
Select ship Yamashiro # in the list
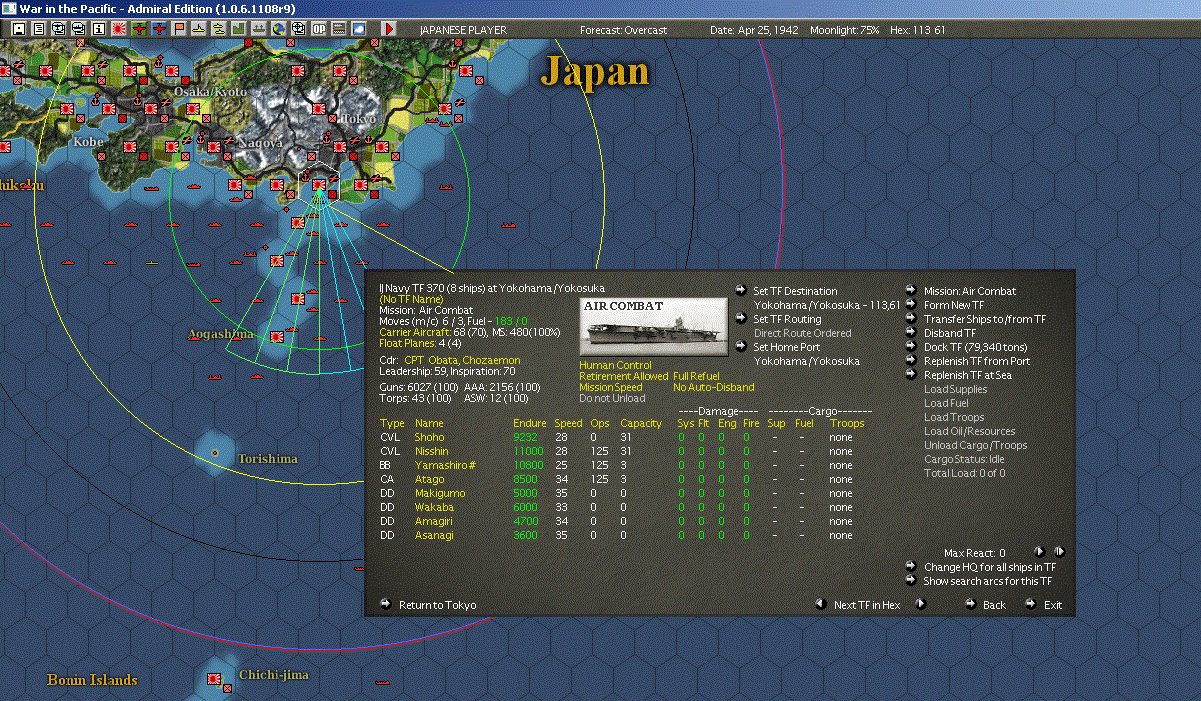click(444, 465)
